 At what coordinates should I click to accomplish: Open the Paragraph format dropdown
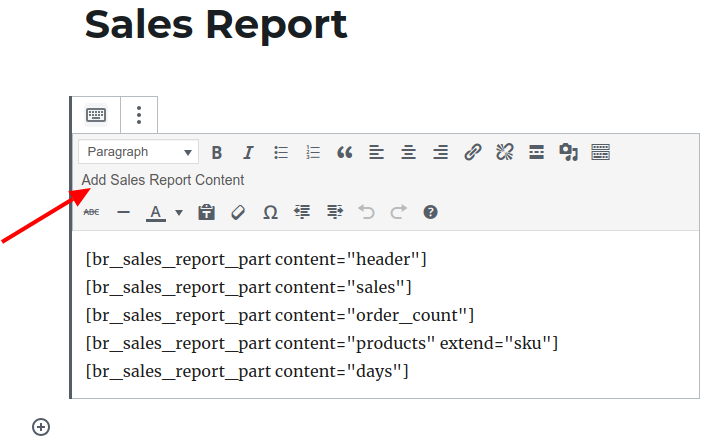coord(138,152)
